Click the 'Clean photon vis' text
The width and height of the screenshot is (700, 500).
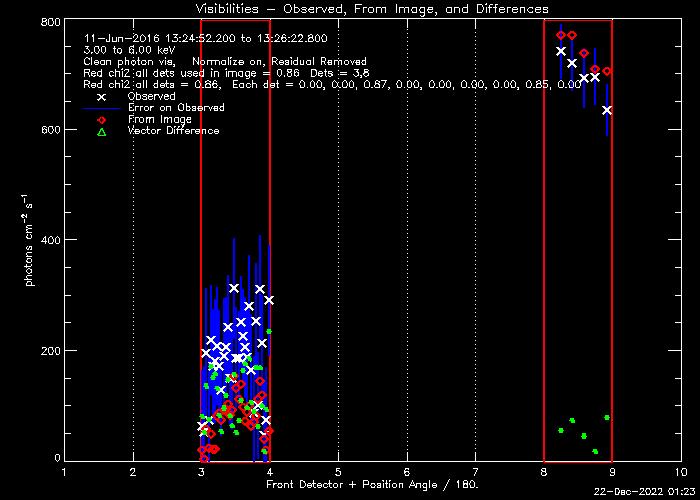pyautogui.click(x=129, y=62)
